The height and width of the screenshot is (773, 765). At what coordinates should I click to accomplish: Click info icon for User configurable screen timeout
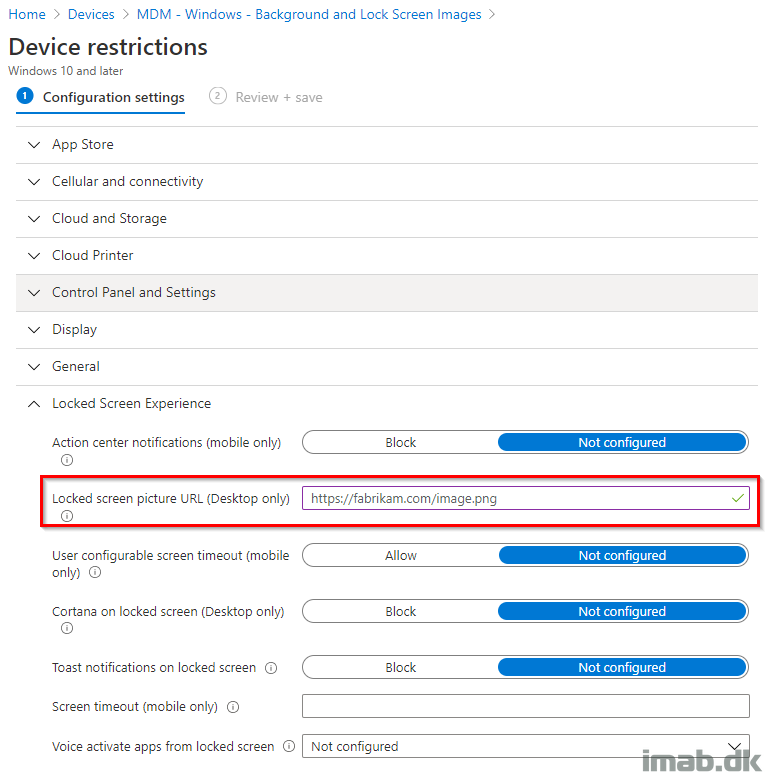(95, 572)
